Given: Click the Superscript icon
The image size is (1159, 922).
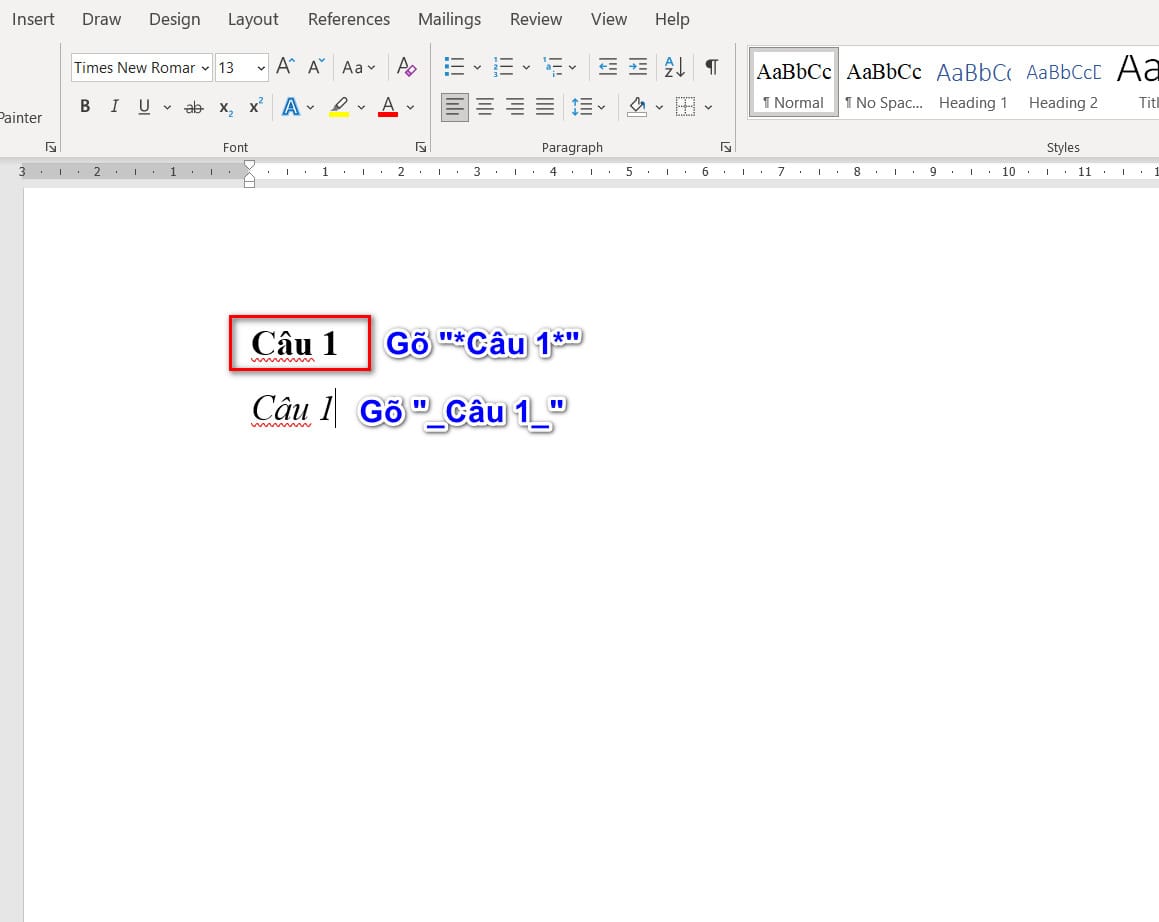Looking at the screenshot, I should [x=256, y=107].
